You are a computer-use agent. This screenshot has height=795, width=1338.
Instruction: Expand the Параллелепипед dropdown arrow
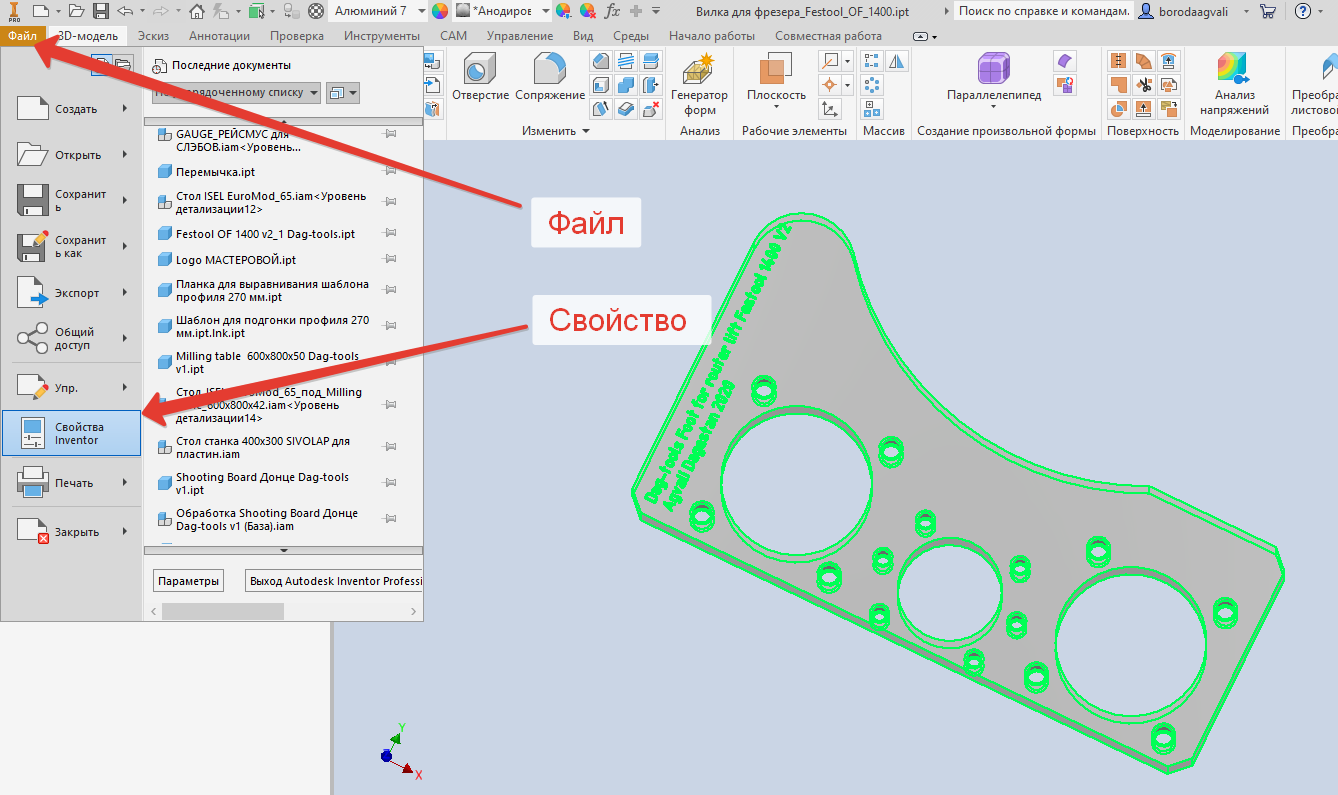click(993, 107)
